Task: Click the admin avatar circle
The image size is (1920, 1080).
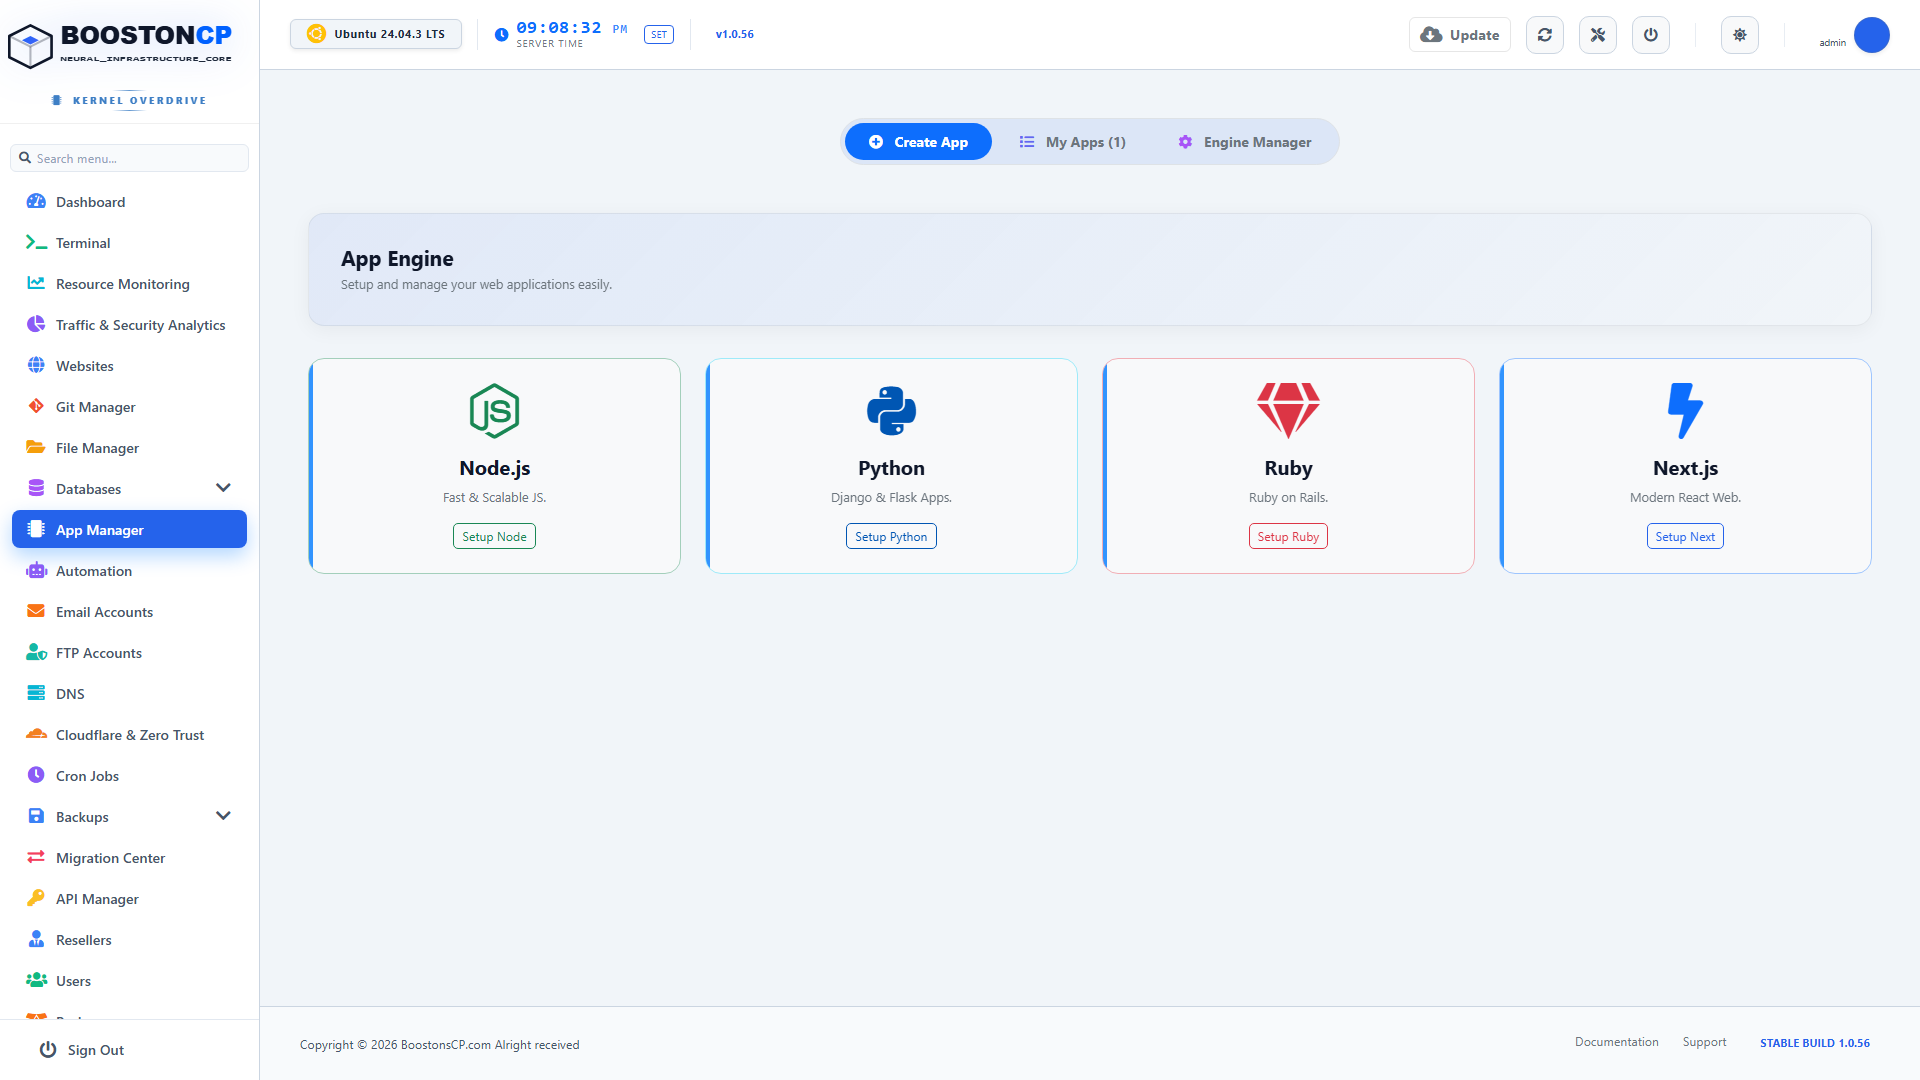Action: [x=1871, y=35]
